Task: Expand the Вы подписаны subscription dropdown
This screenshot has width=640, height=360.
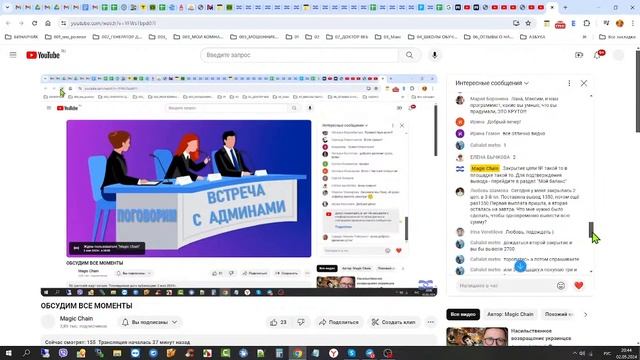Action: pos(150,322)
